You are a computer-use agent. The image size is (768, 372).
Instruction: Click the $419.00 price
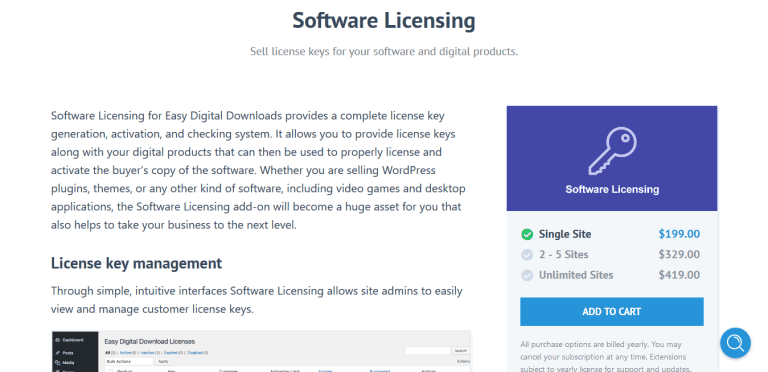click(679, 275)
